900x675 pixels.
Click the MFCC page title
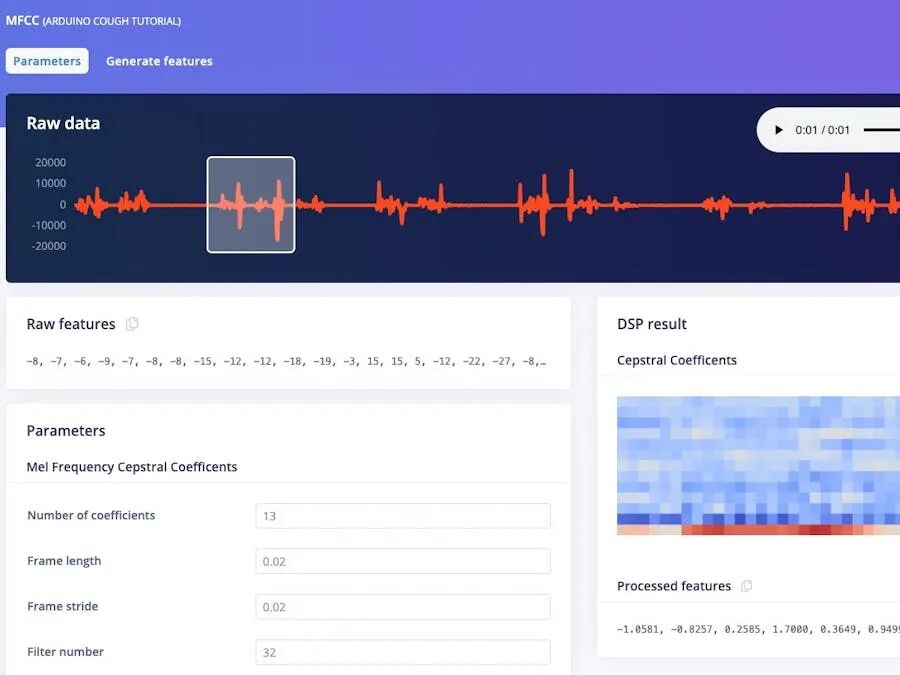point(93,21)
